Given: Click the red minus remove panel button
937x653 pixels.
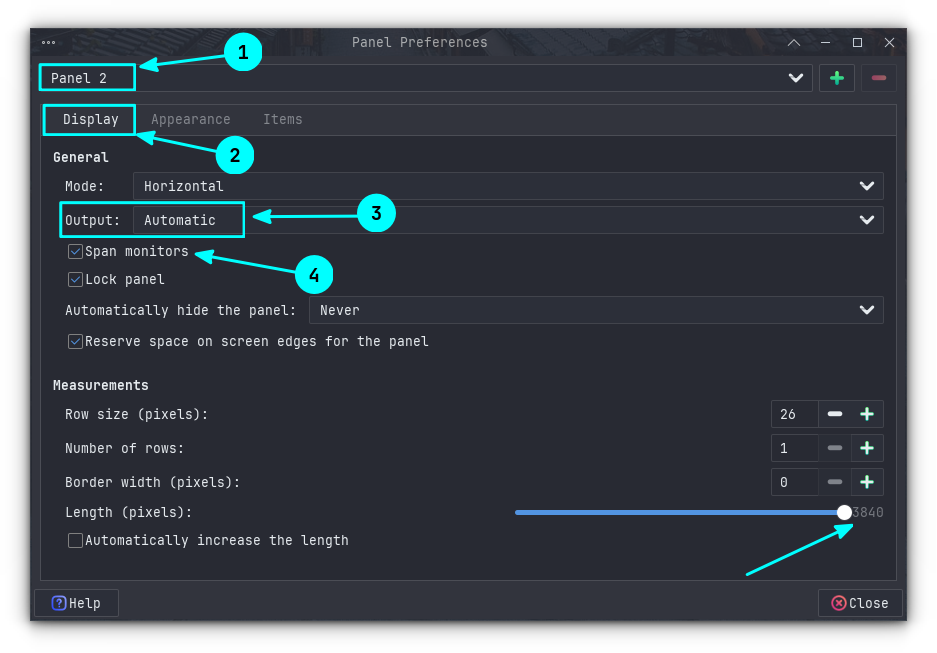Looking at the screenshot, I should [x=878, y=78].
